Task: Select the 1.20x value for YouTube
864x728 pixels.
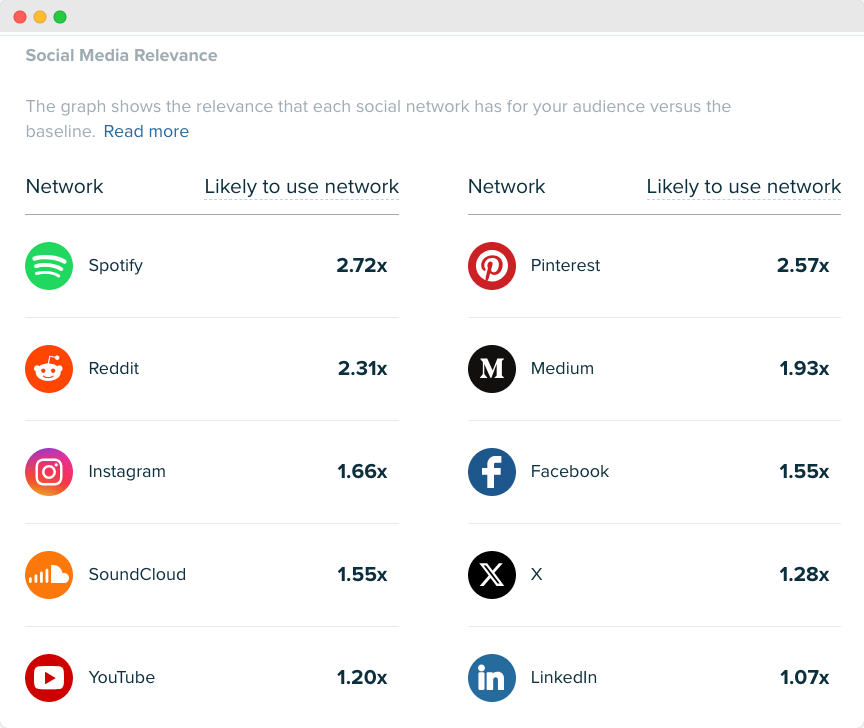Action: 362,677
